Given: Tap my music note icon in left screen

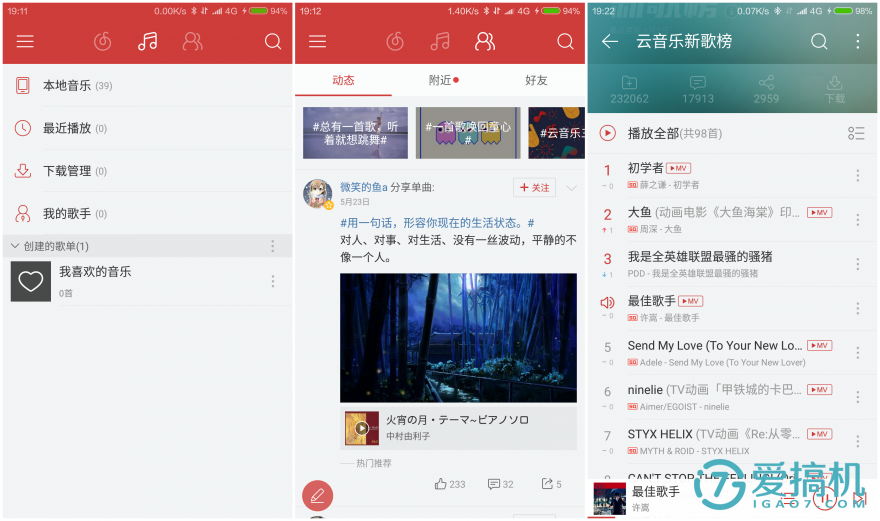Looking at the screenshot, I should (x=148, y=41).
